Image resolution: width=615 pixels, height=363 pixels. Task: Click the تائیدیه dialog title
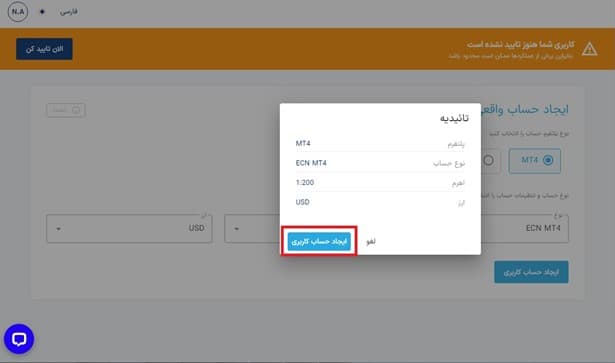click(454, 118)
